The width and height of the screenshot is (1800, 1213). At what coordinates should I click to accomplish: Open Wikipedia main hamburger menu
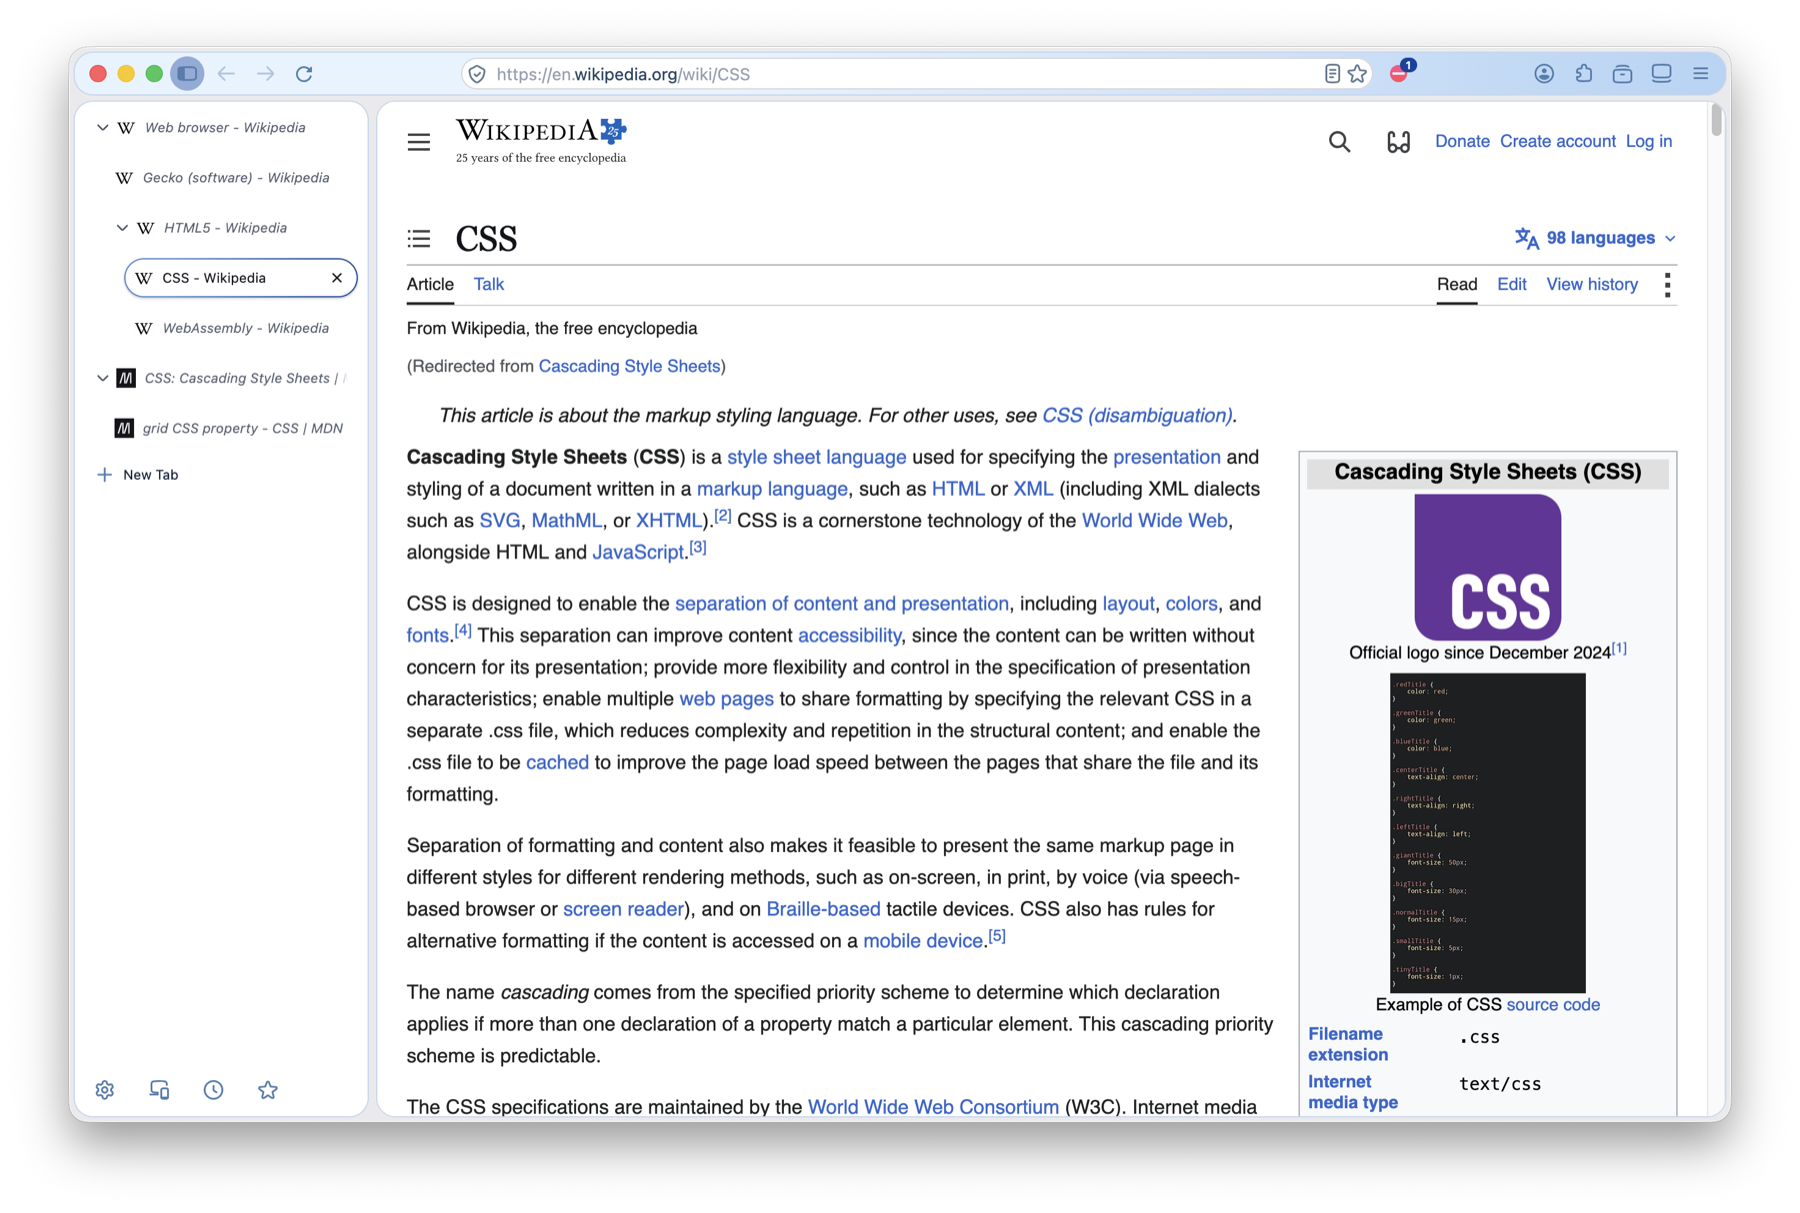(419, 142)
